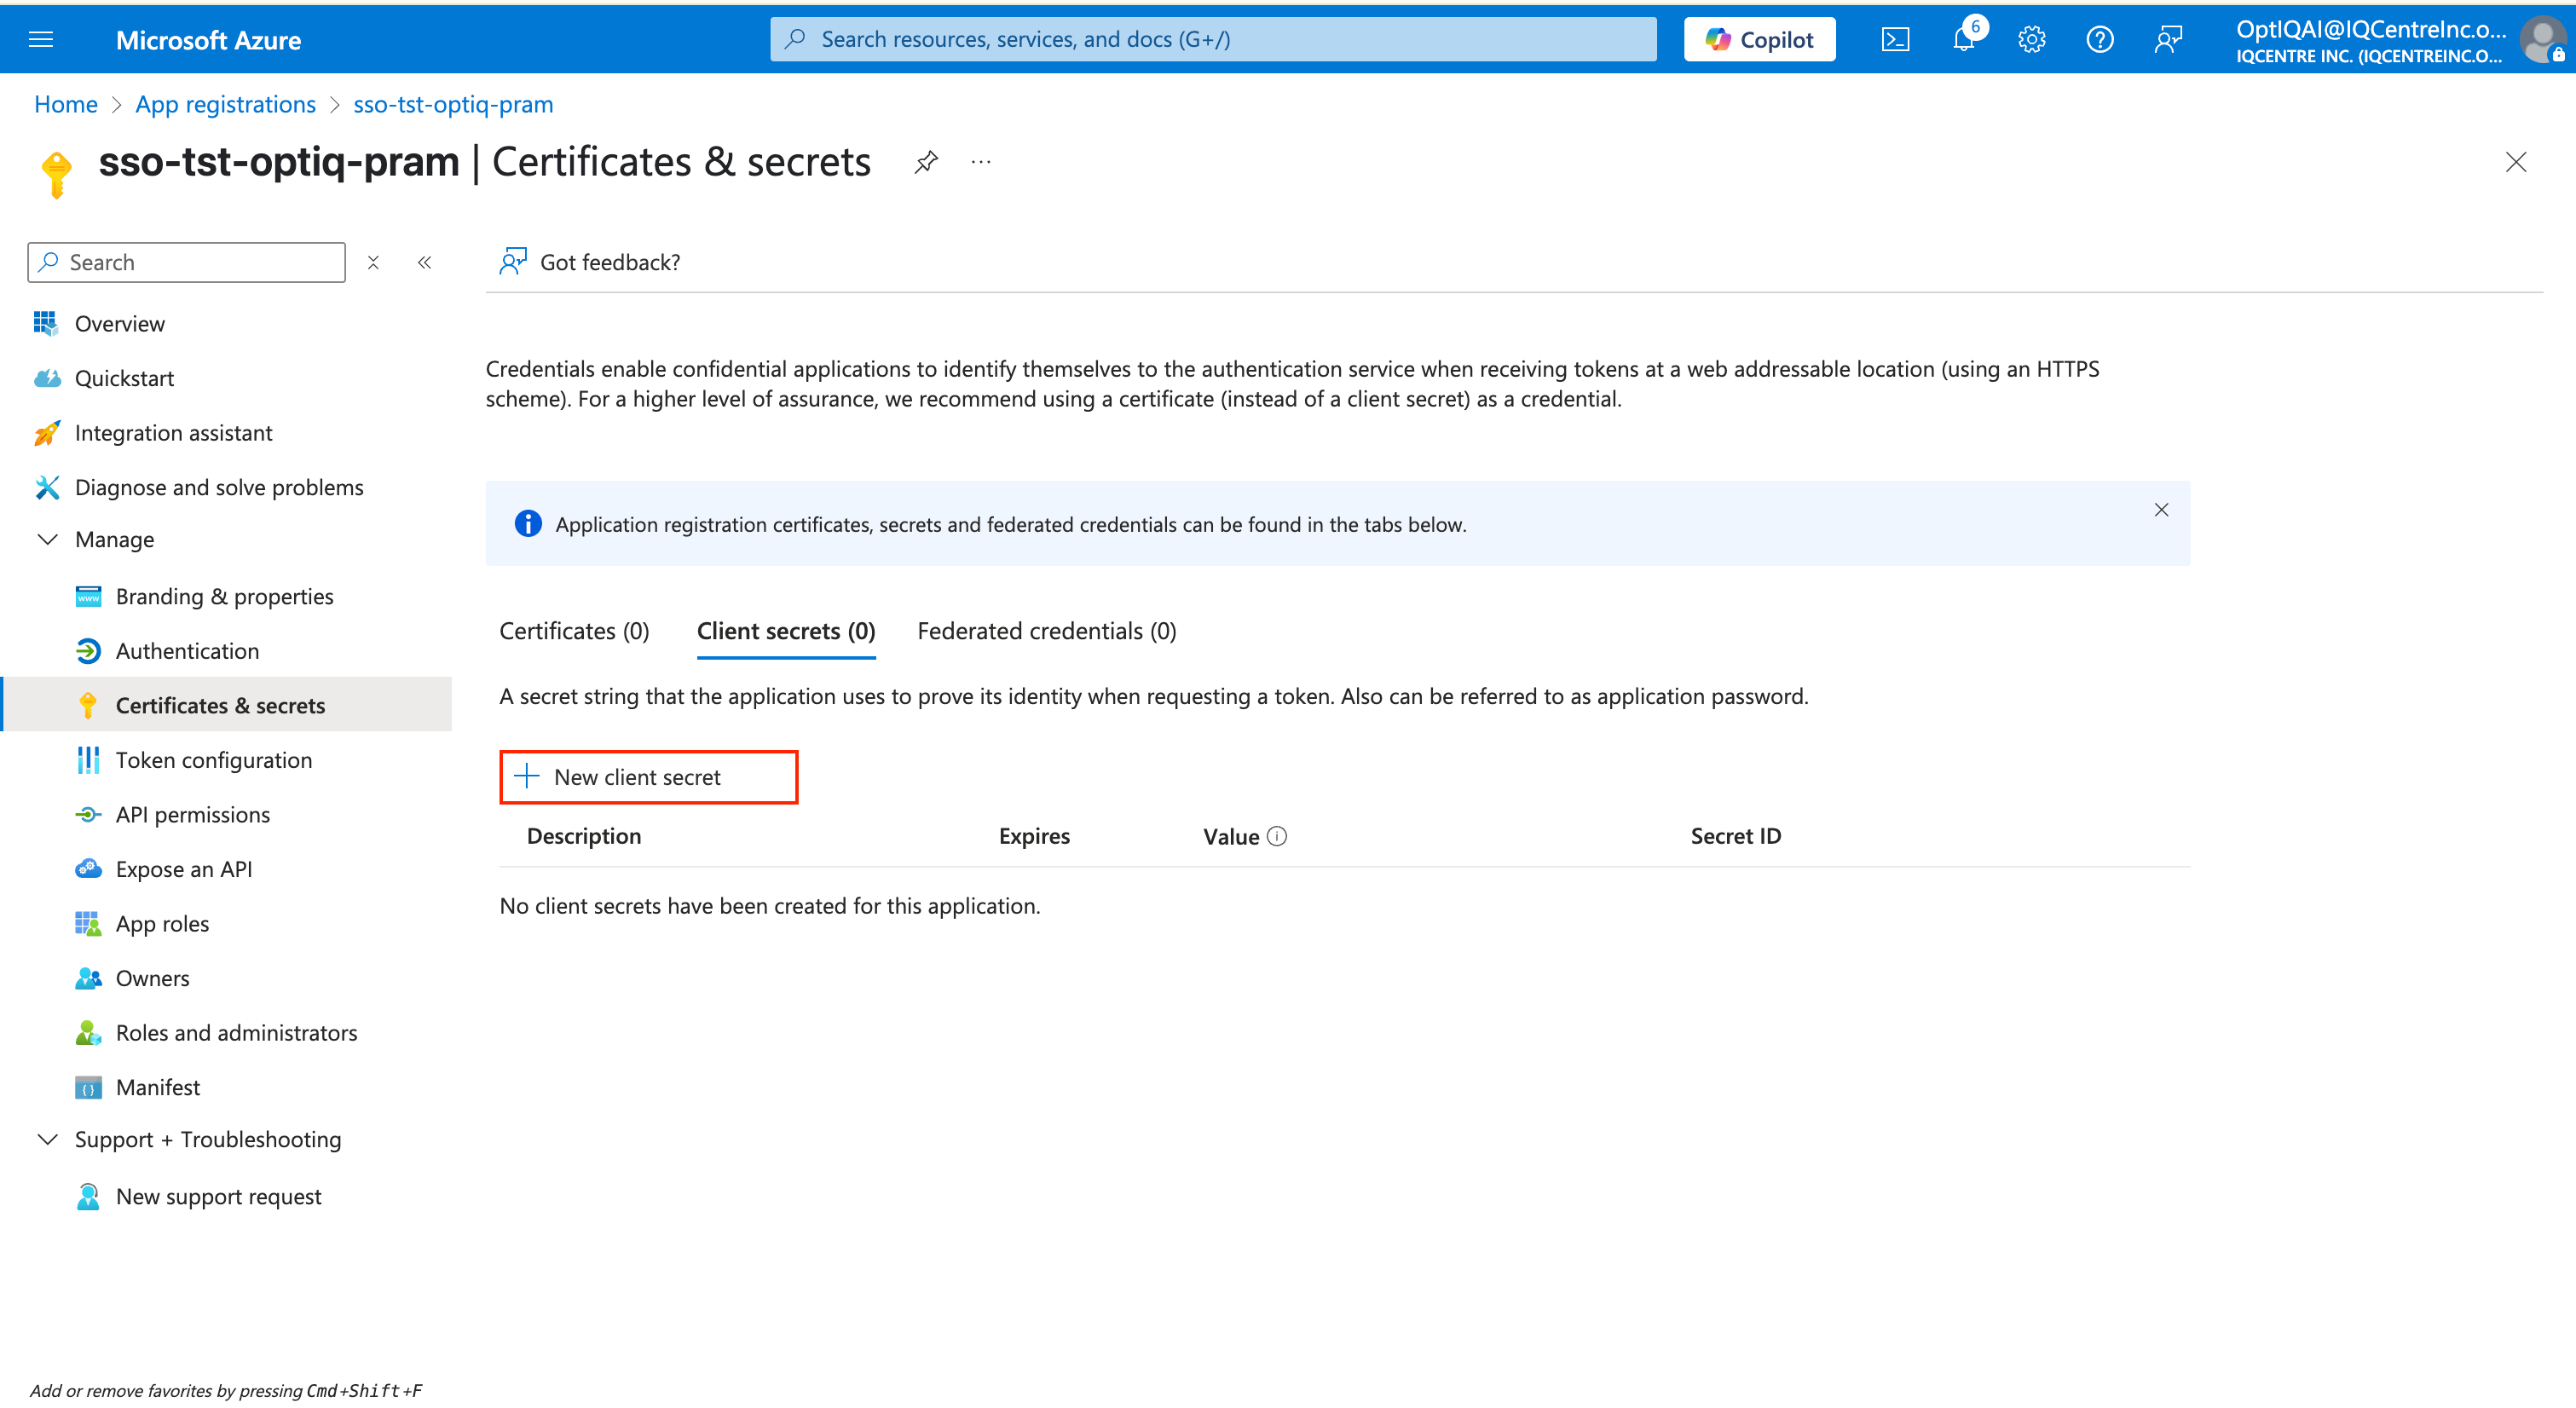Click the account avatar picture

pos(2543,40)
